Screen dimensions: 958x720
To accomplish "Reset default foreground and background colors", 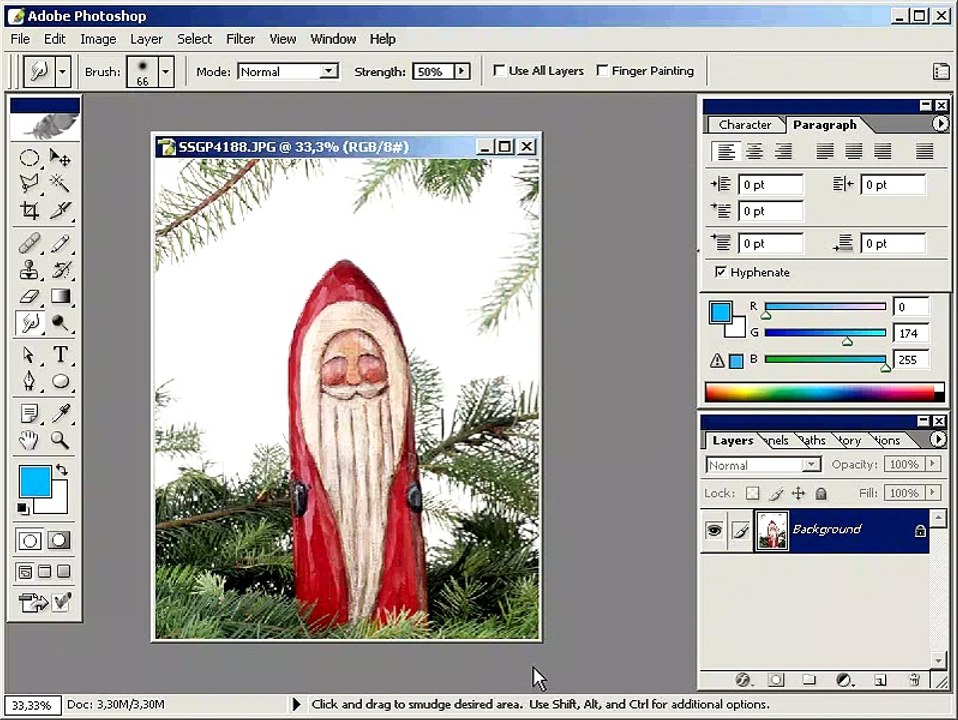I will click(x=23, y=508).
